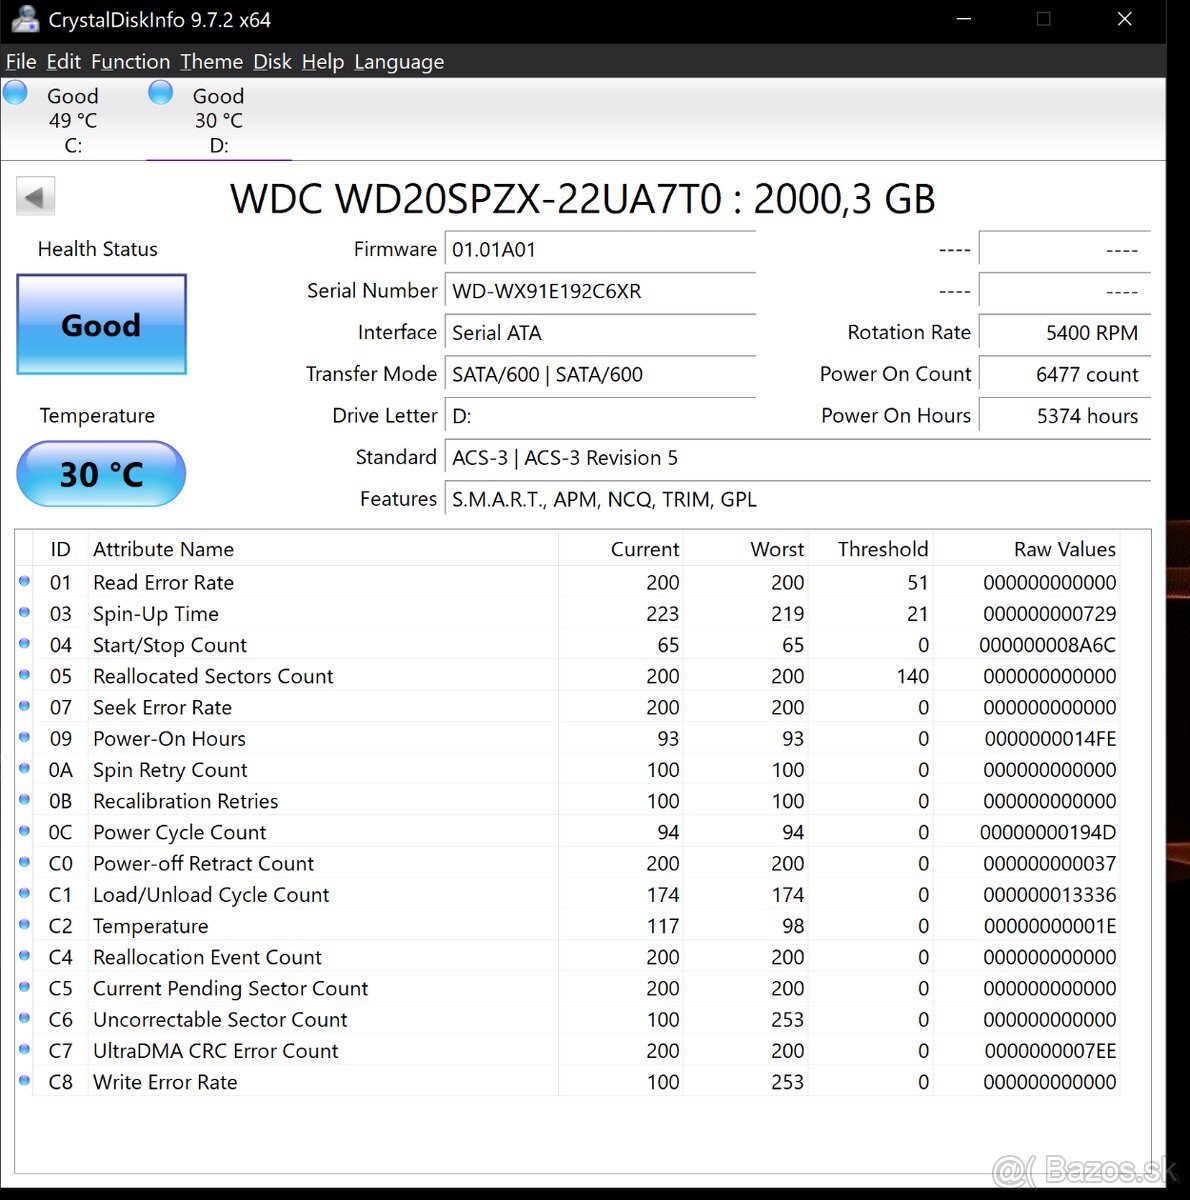Select the D: drive status orb

tap(161, 93)
